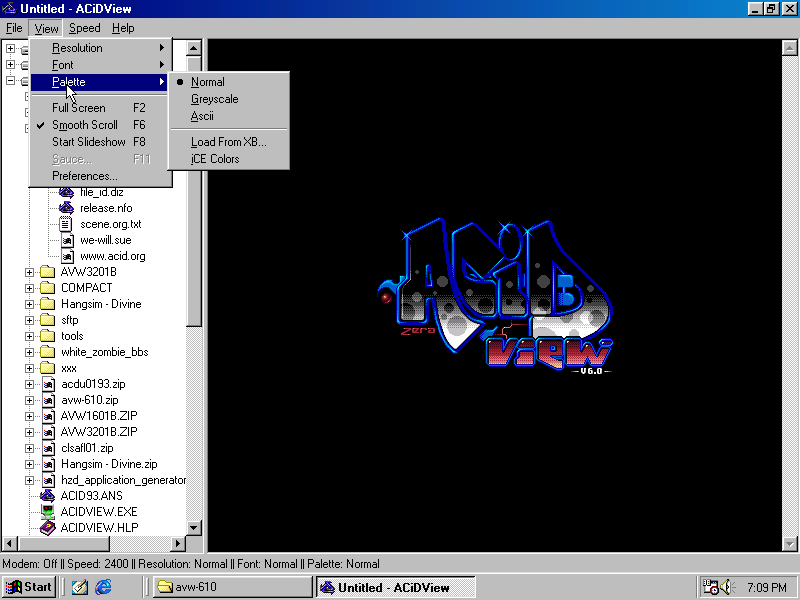The width and height of the screenshot is (800, 600).
Task: Toggle the Smooth Scroll option off
Action: pyautogui.click(x=84, y=125)
